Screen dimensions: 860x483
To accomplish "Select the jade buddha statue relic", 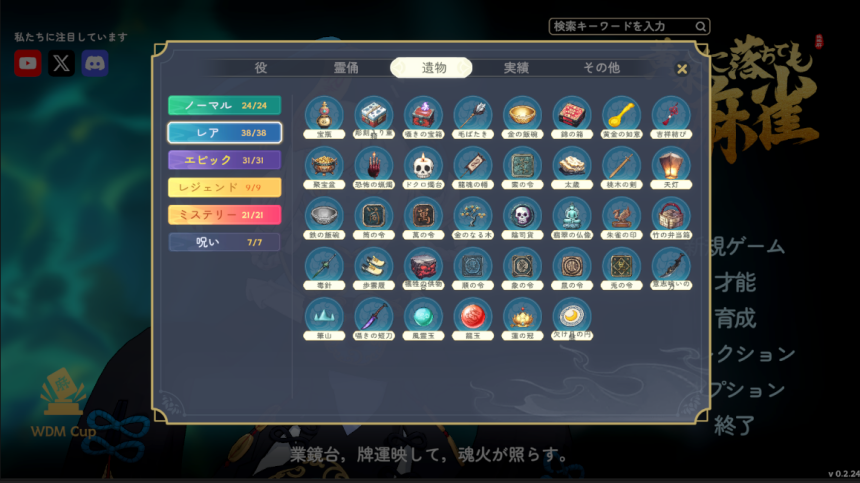I will coord(572,216).
